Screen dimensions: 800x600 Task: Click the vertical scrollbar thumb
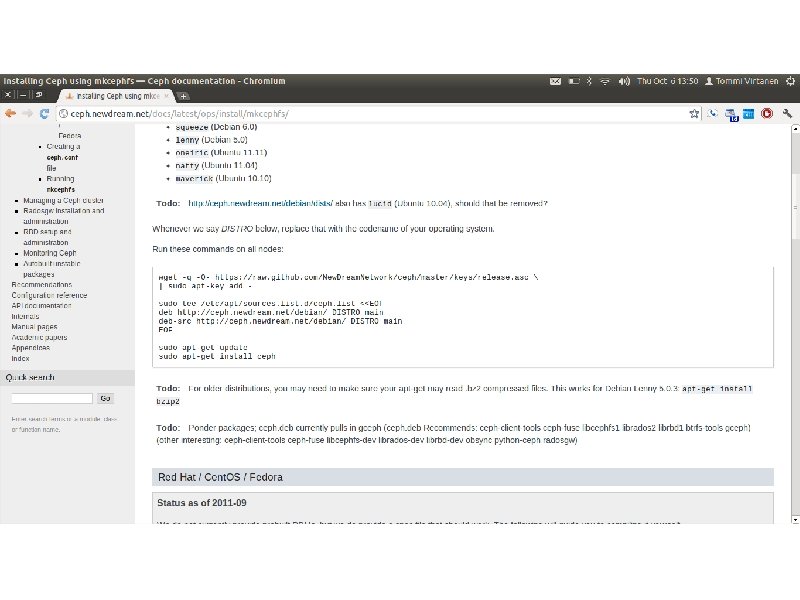795,206
